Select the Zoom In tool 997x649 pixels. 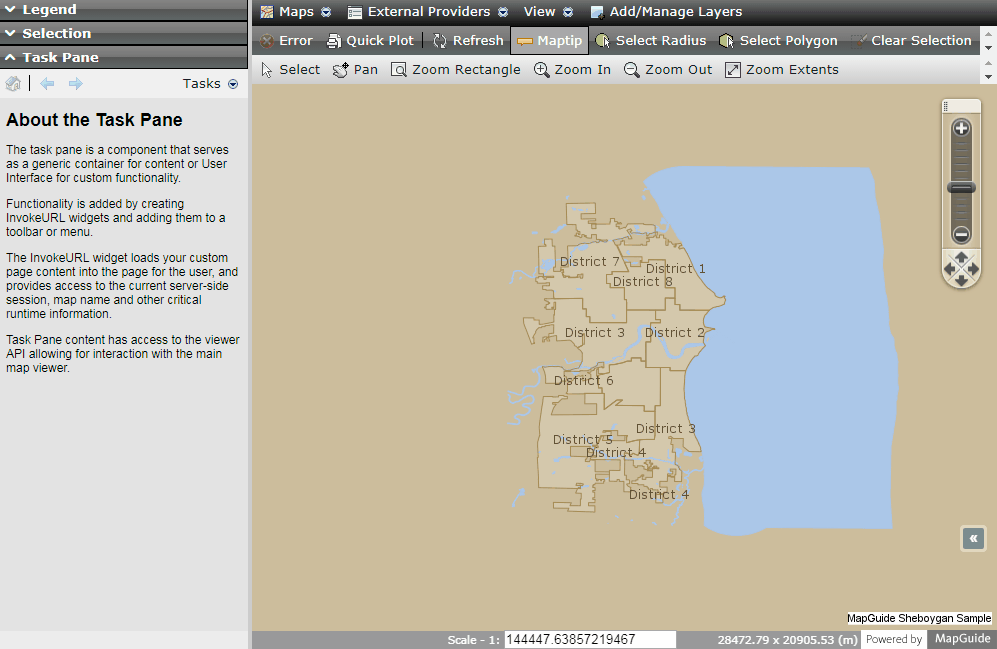coord(571,69)
